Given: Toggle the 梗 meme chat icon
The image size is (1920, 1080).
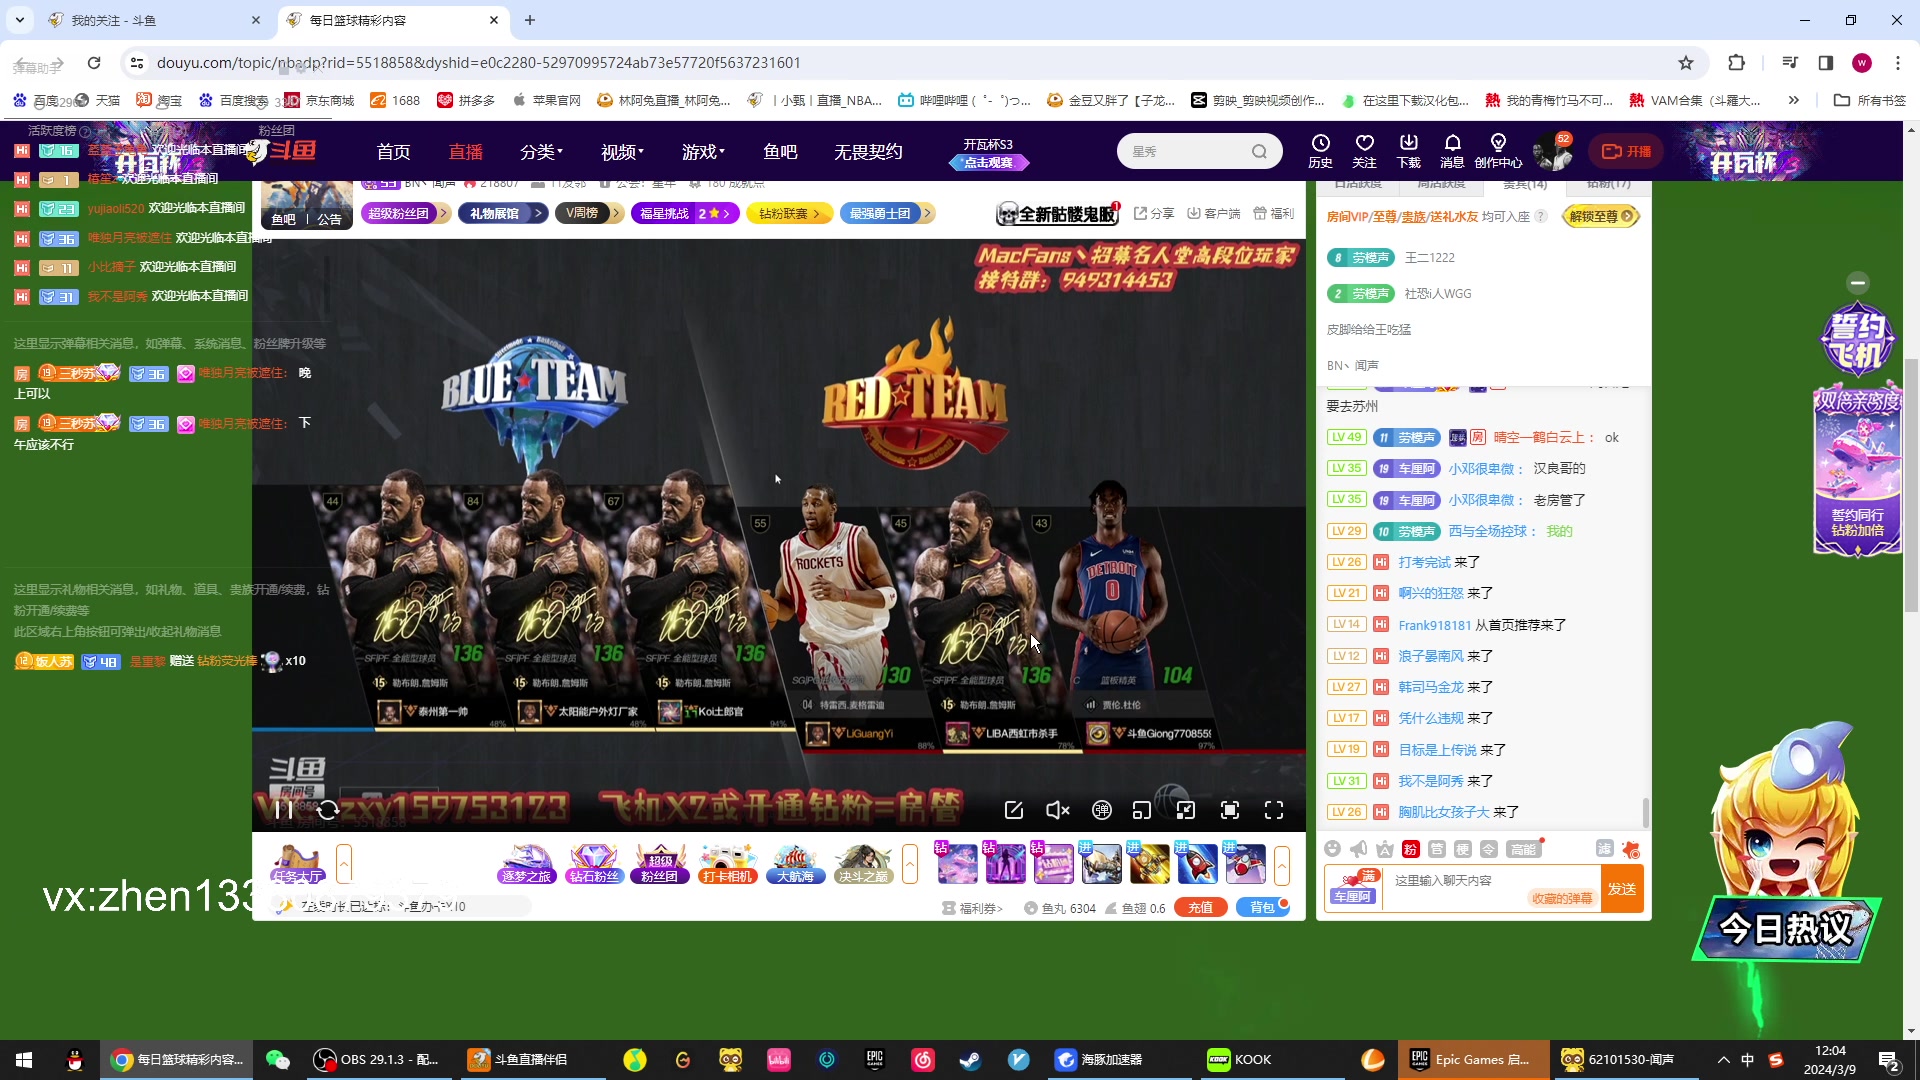Looking at the screenshot, I should [x=1462, y=849].
